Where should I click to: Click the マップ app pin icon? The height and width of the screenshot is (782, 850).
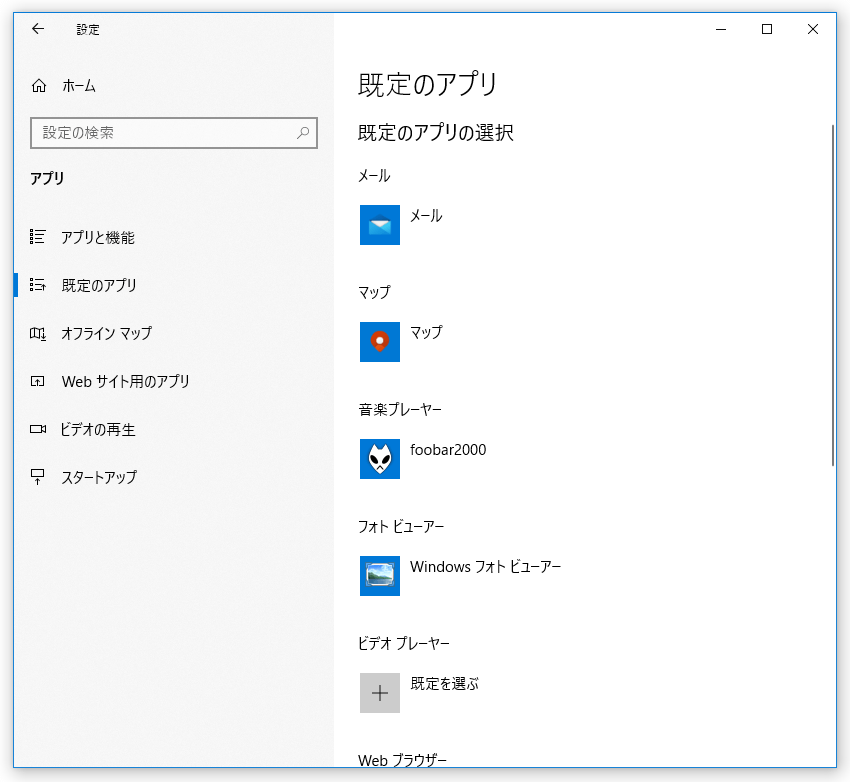(x=380, y=342)
